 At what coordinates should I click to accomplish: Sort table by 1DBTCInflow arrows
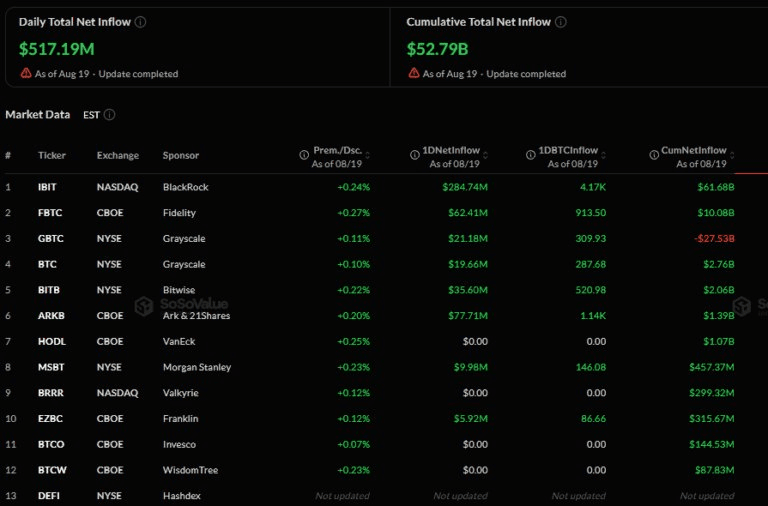(603, 155)
